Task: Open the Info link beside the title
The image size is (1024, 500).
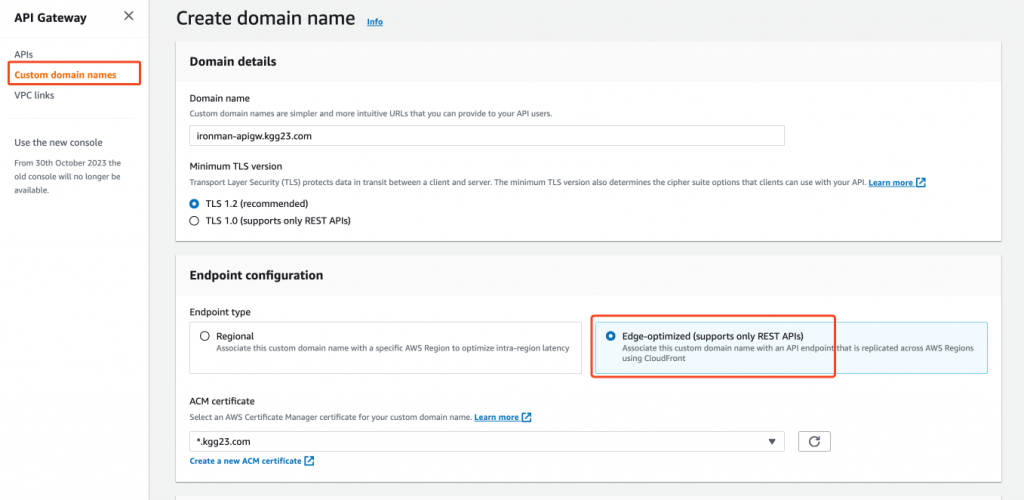Action: pyautogui.click(x=375, y=22)
